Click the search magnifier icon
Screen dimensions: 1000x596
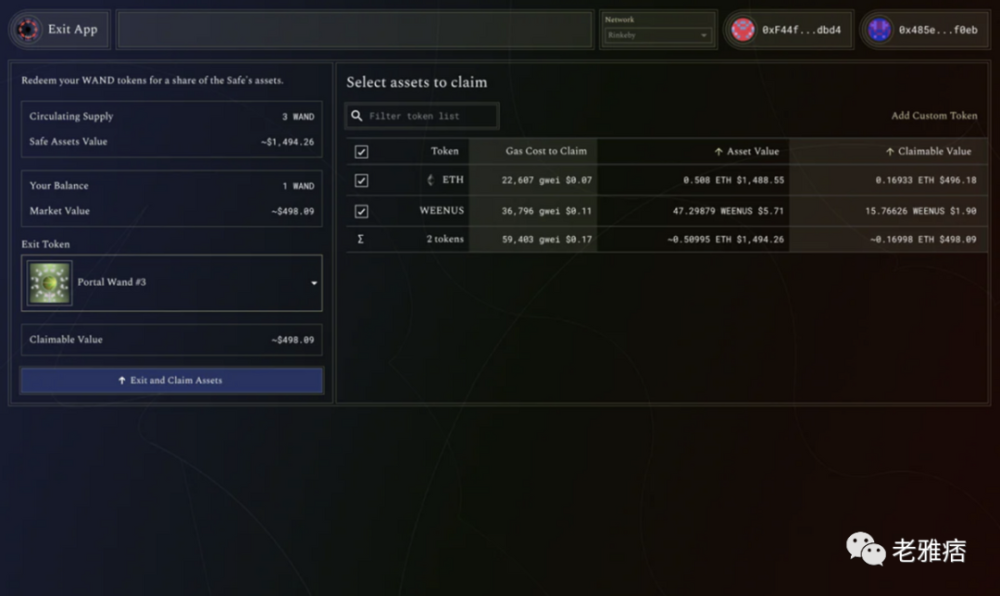coord(357,115)
